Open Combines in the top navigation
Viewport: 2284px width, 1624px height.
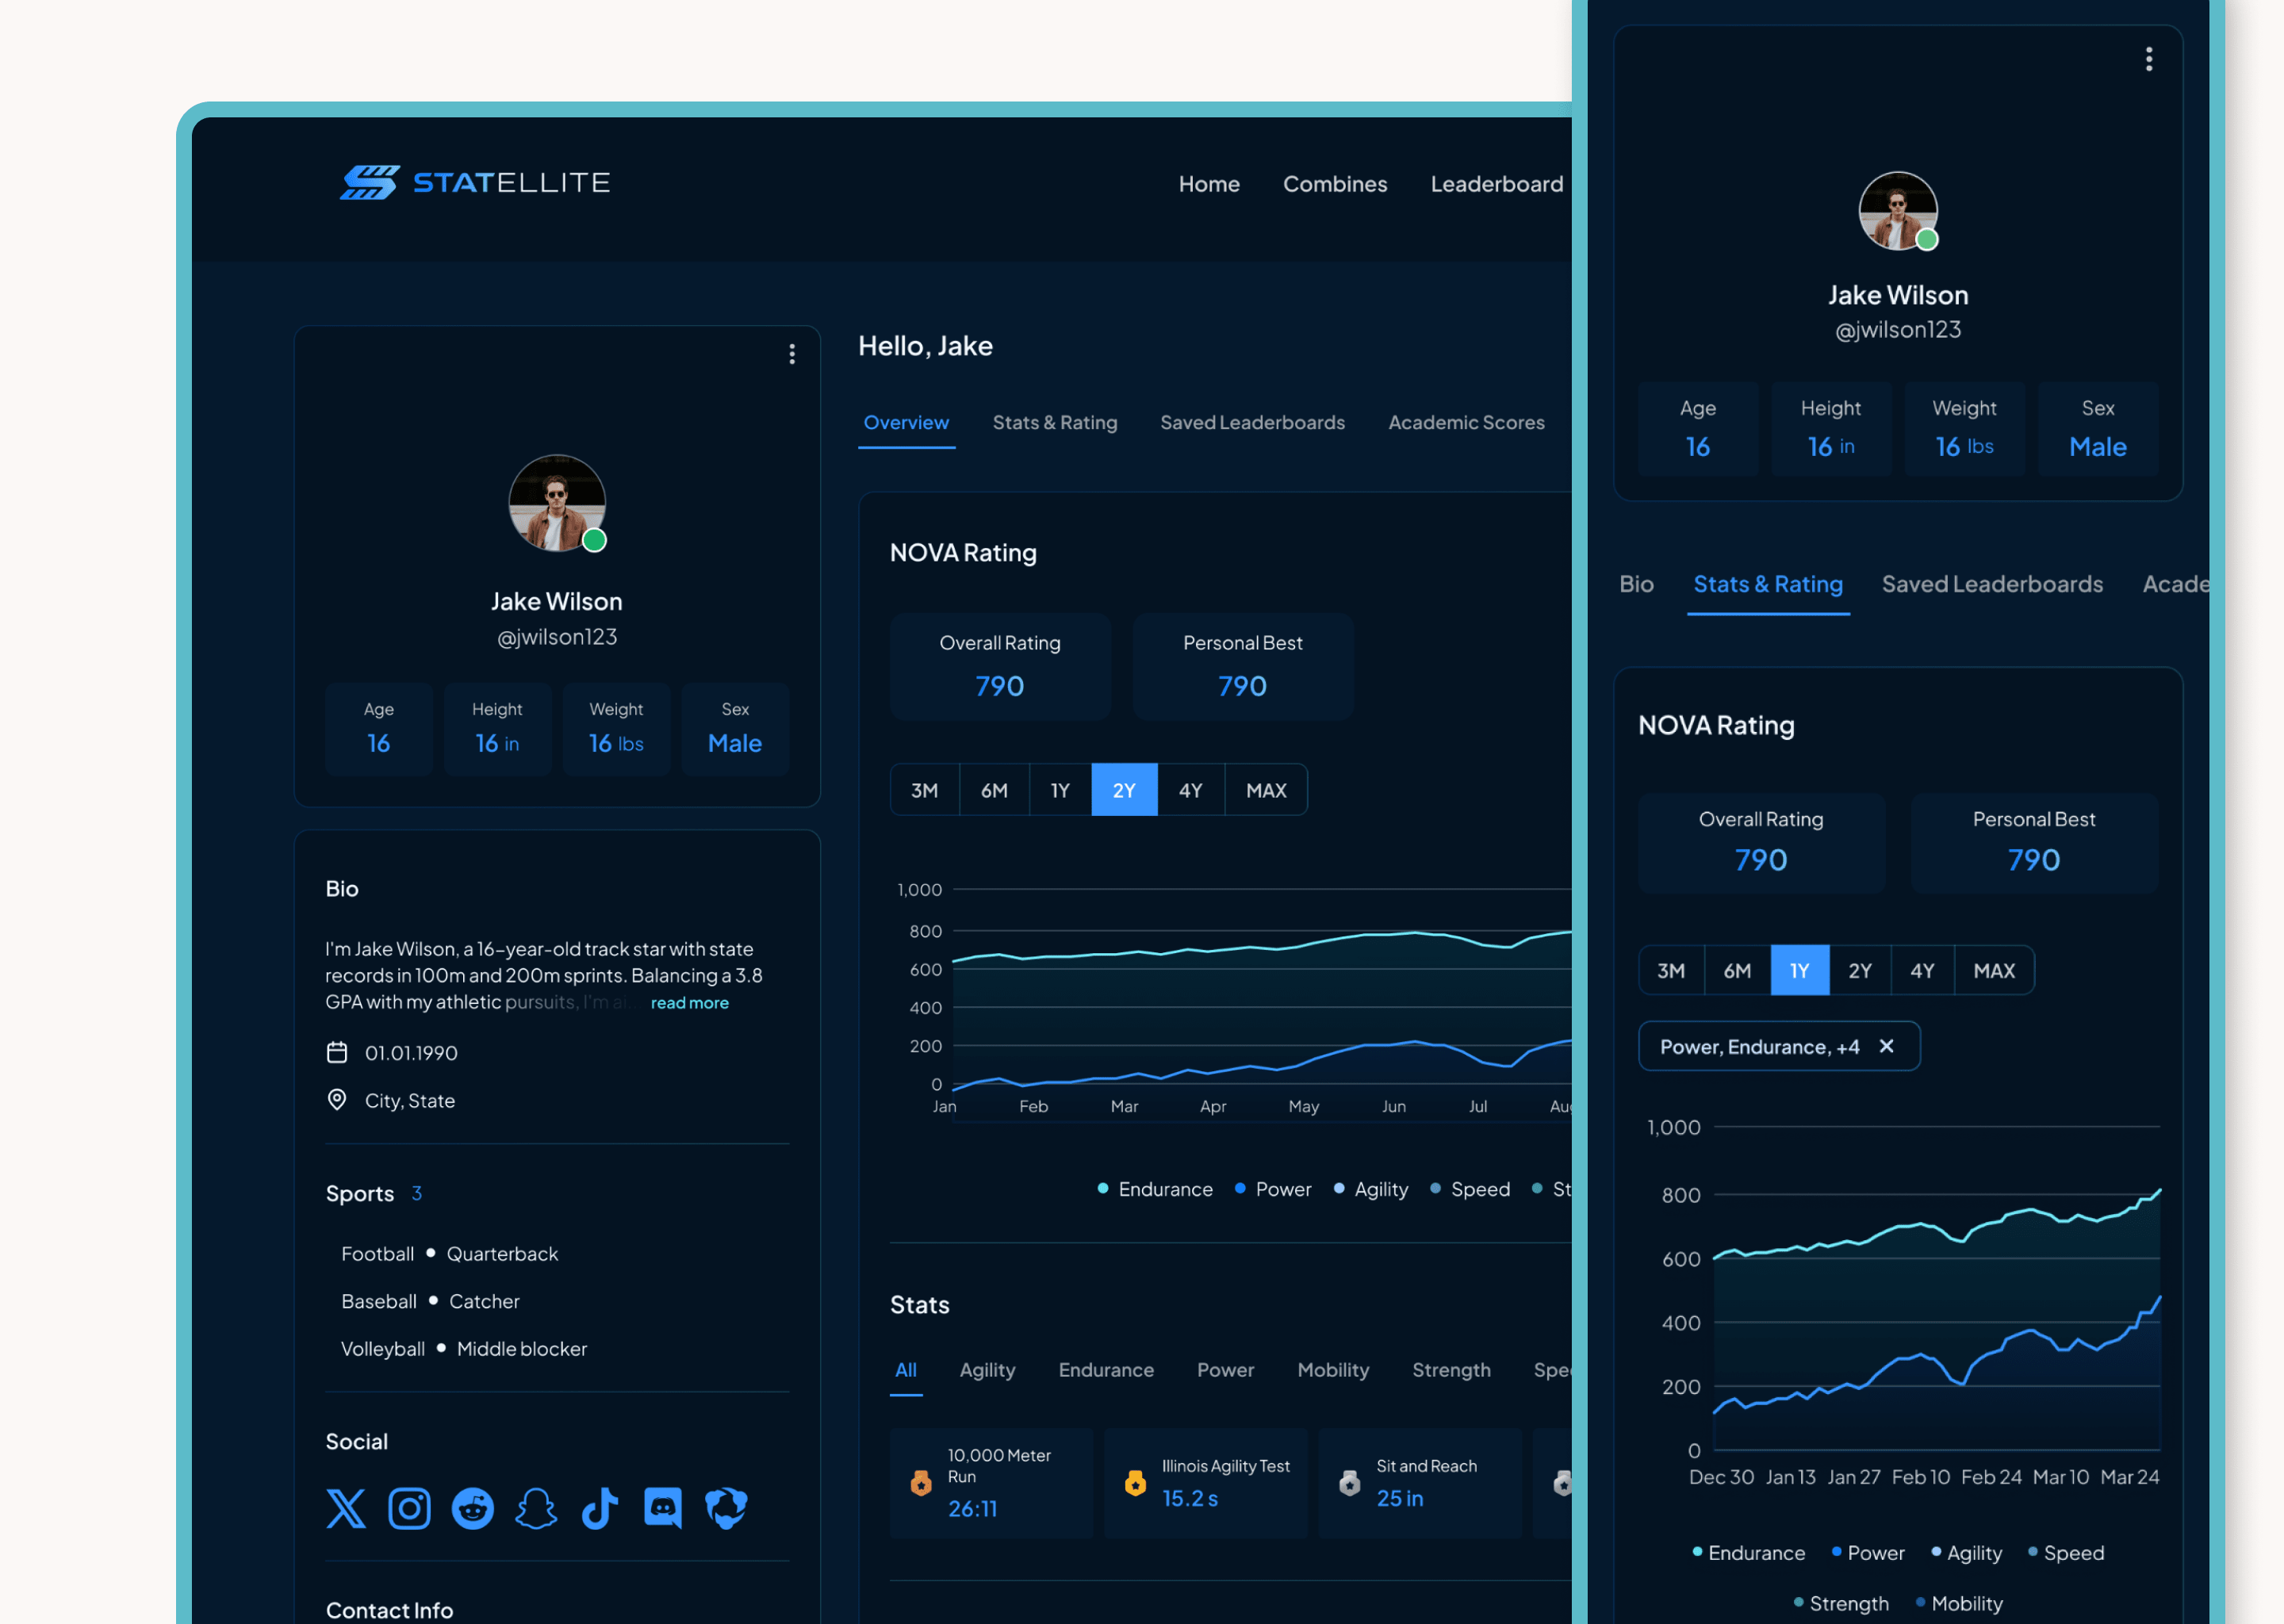point(1335,184)
